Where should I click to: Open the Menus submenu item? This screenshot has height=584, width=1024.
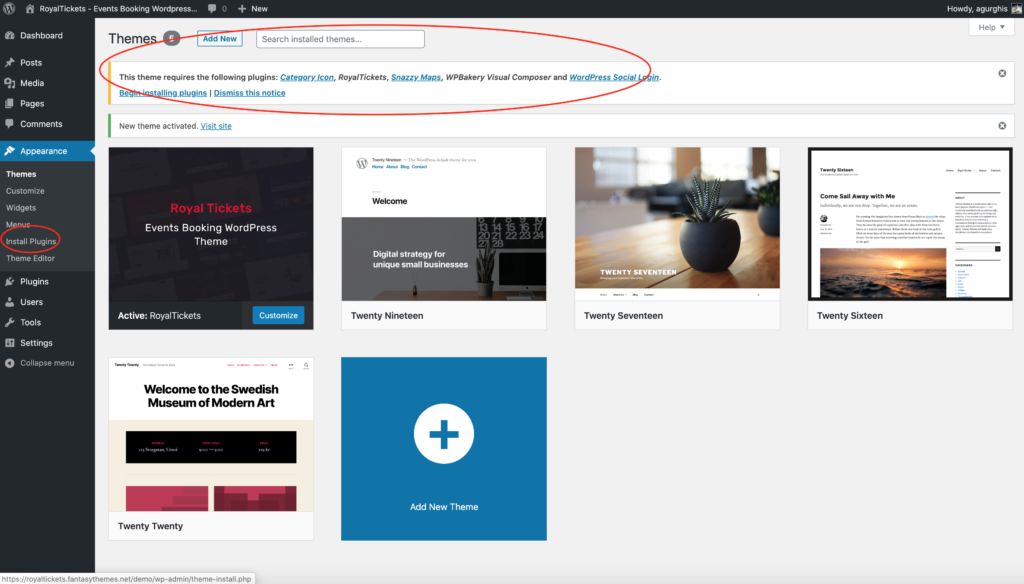pos(18,225)
